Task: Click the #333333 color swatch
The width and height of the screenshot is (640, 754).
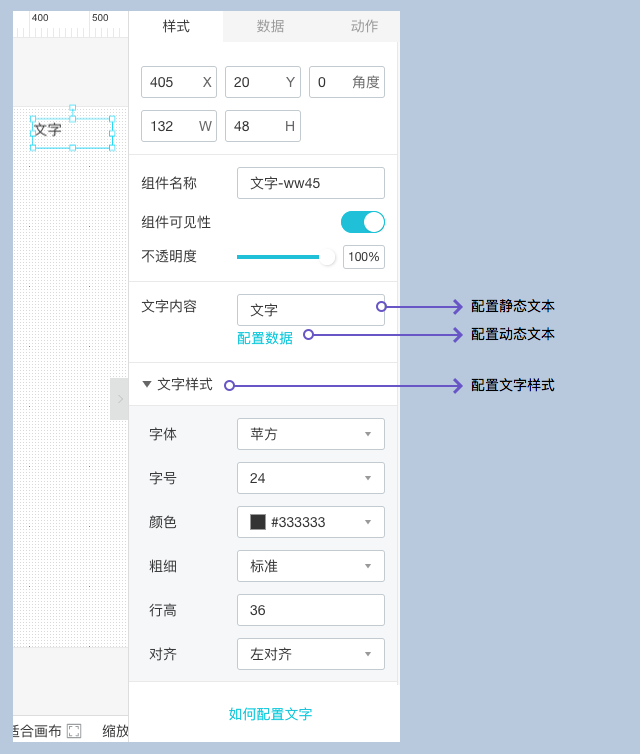Action: pos(258,522)
